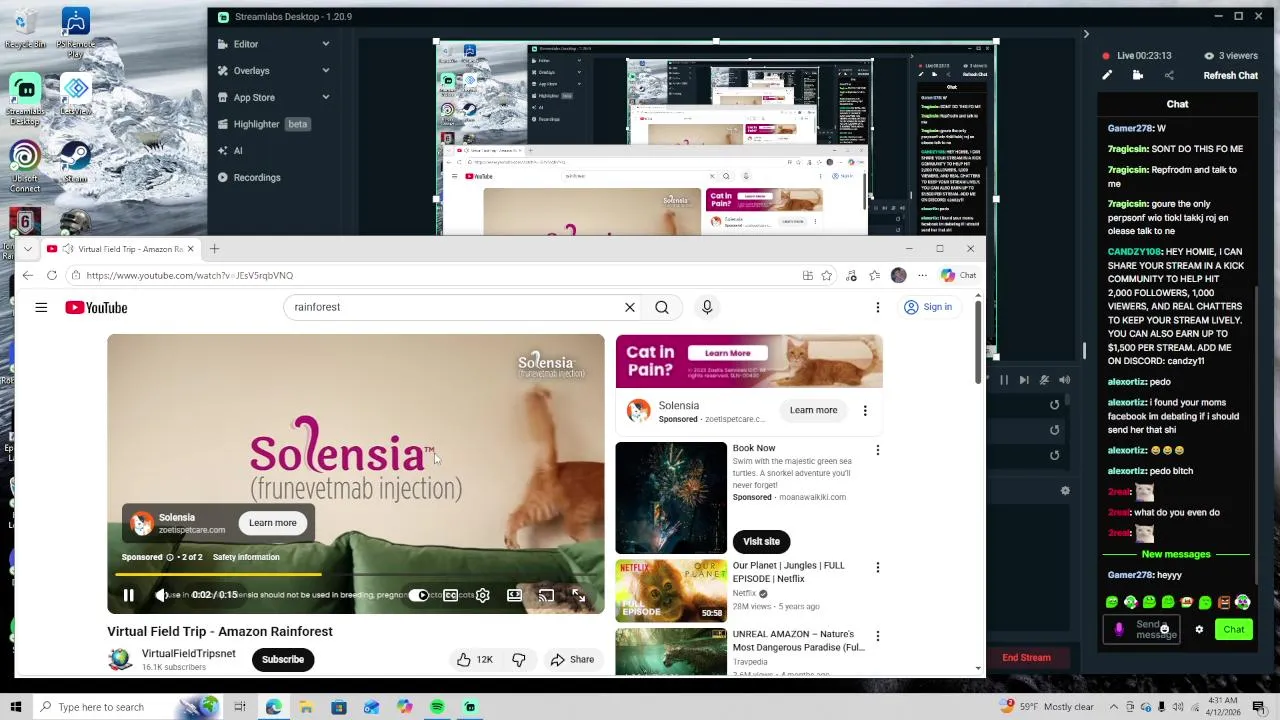Screen dimensions: 1280x720
Task: Mute the YouTube player volume
Action: click(162, 595)
